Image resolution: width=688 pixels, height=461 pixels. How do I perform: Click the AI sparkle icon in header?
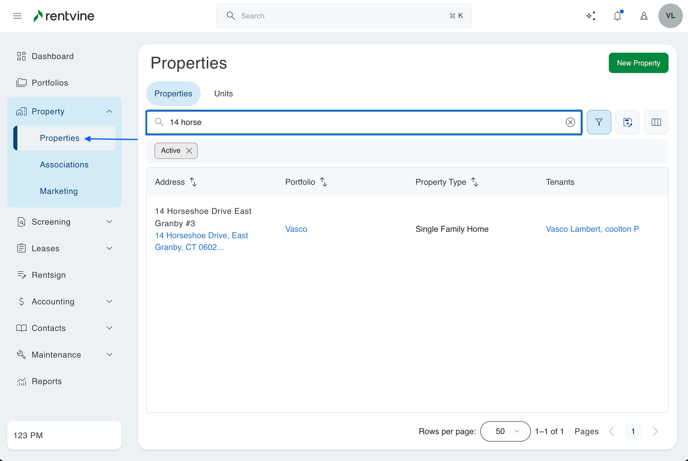click(x=591, y=16)
